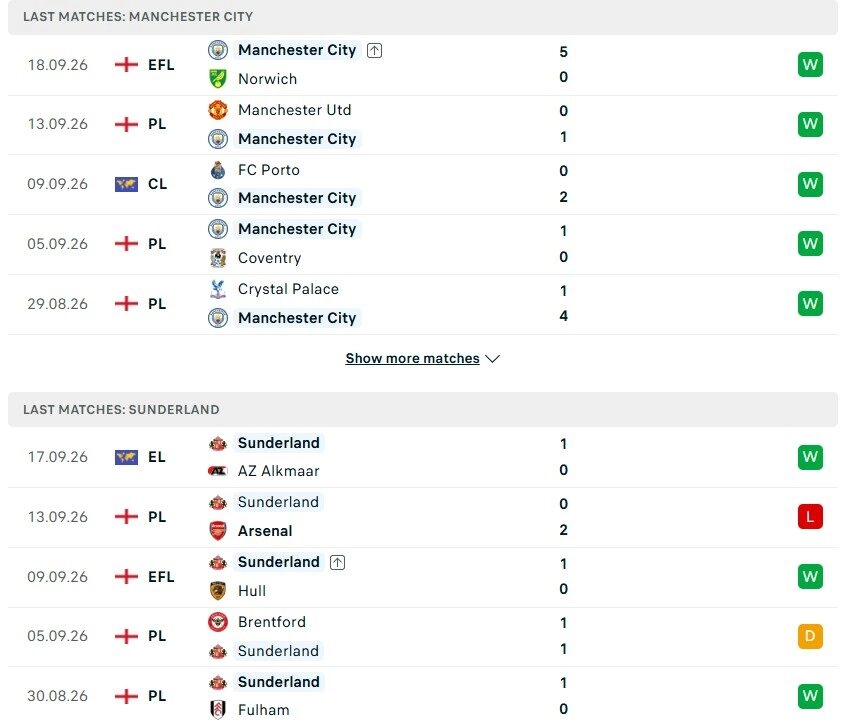Click the FC Porto club crest
The image size is (847, 726).
218,170
